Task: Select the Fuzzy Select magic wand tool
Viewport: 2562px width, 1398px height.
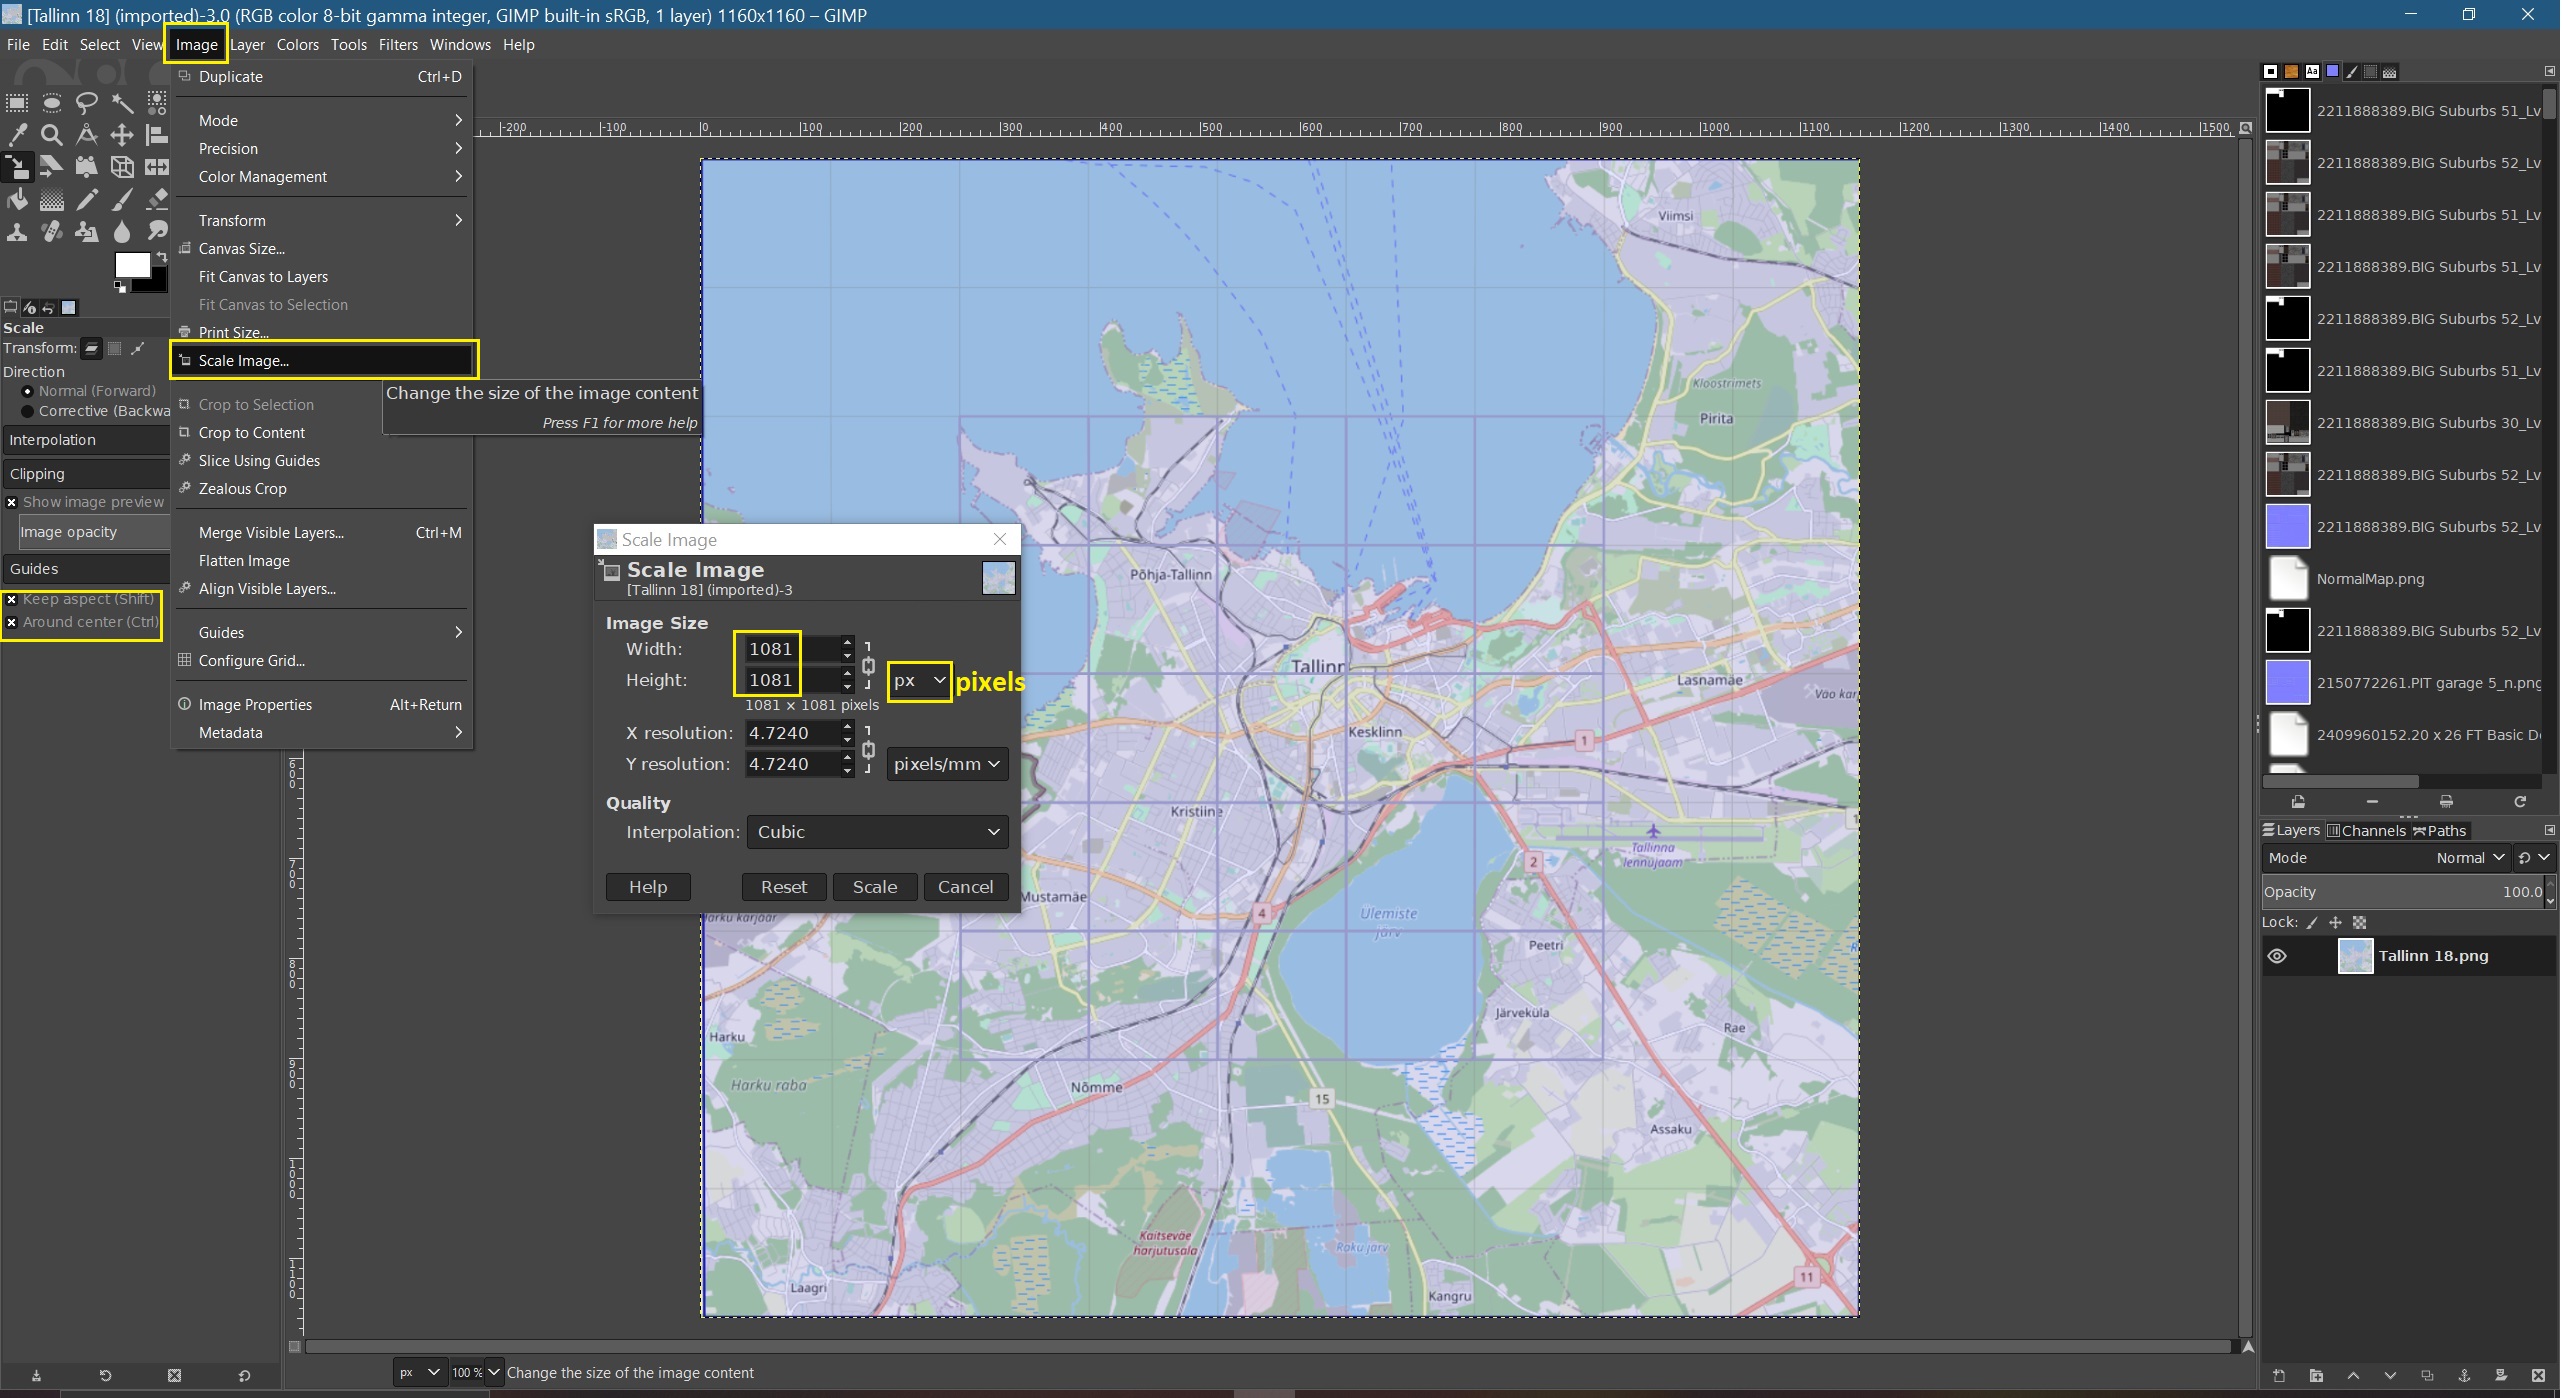Action: [x=122, y=102]
